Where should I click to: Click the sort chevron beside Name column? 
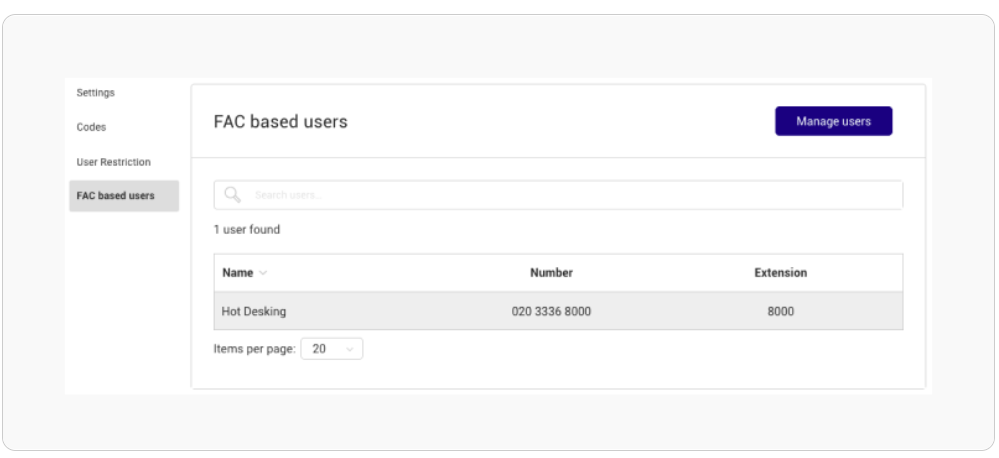coord(262,273)
